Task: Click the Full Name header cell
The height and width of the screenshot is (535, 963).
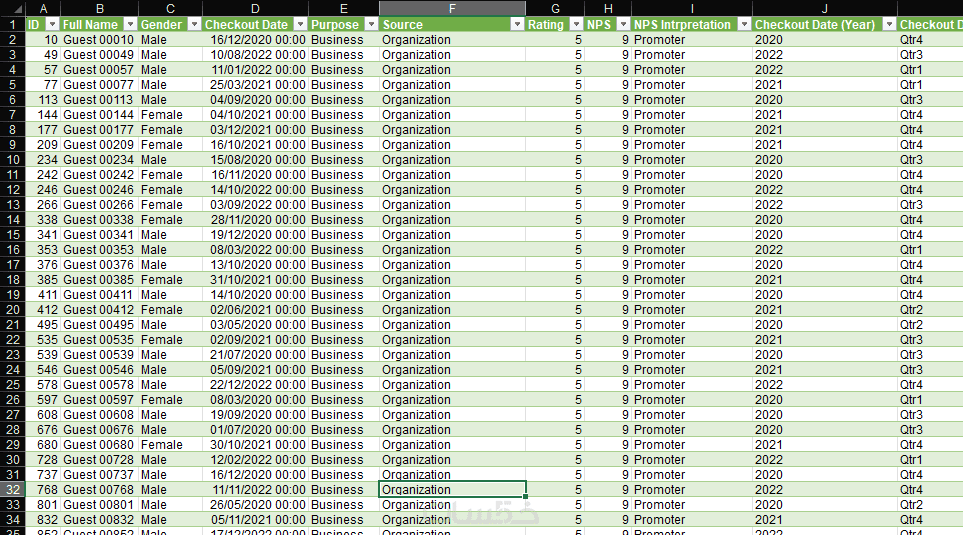Action: (x=99, y=25)
